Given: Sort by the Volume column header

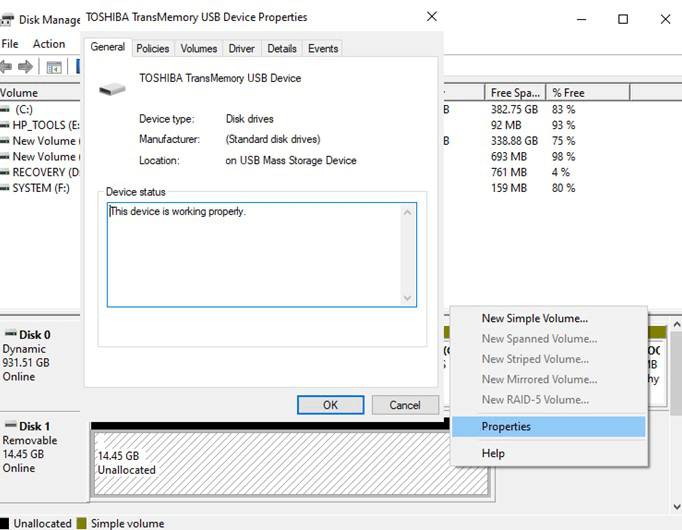Looking at the screenshot, I should click(40, 93).
